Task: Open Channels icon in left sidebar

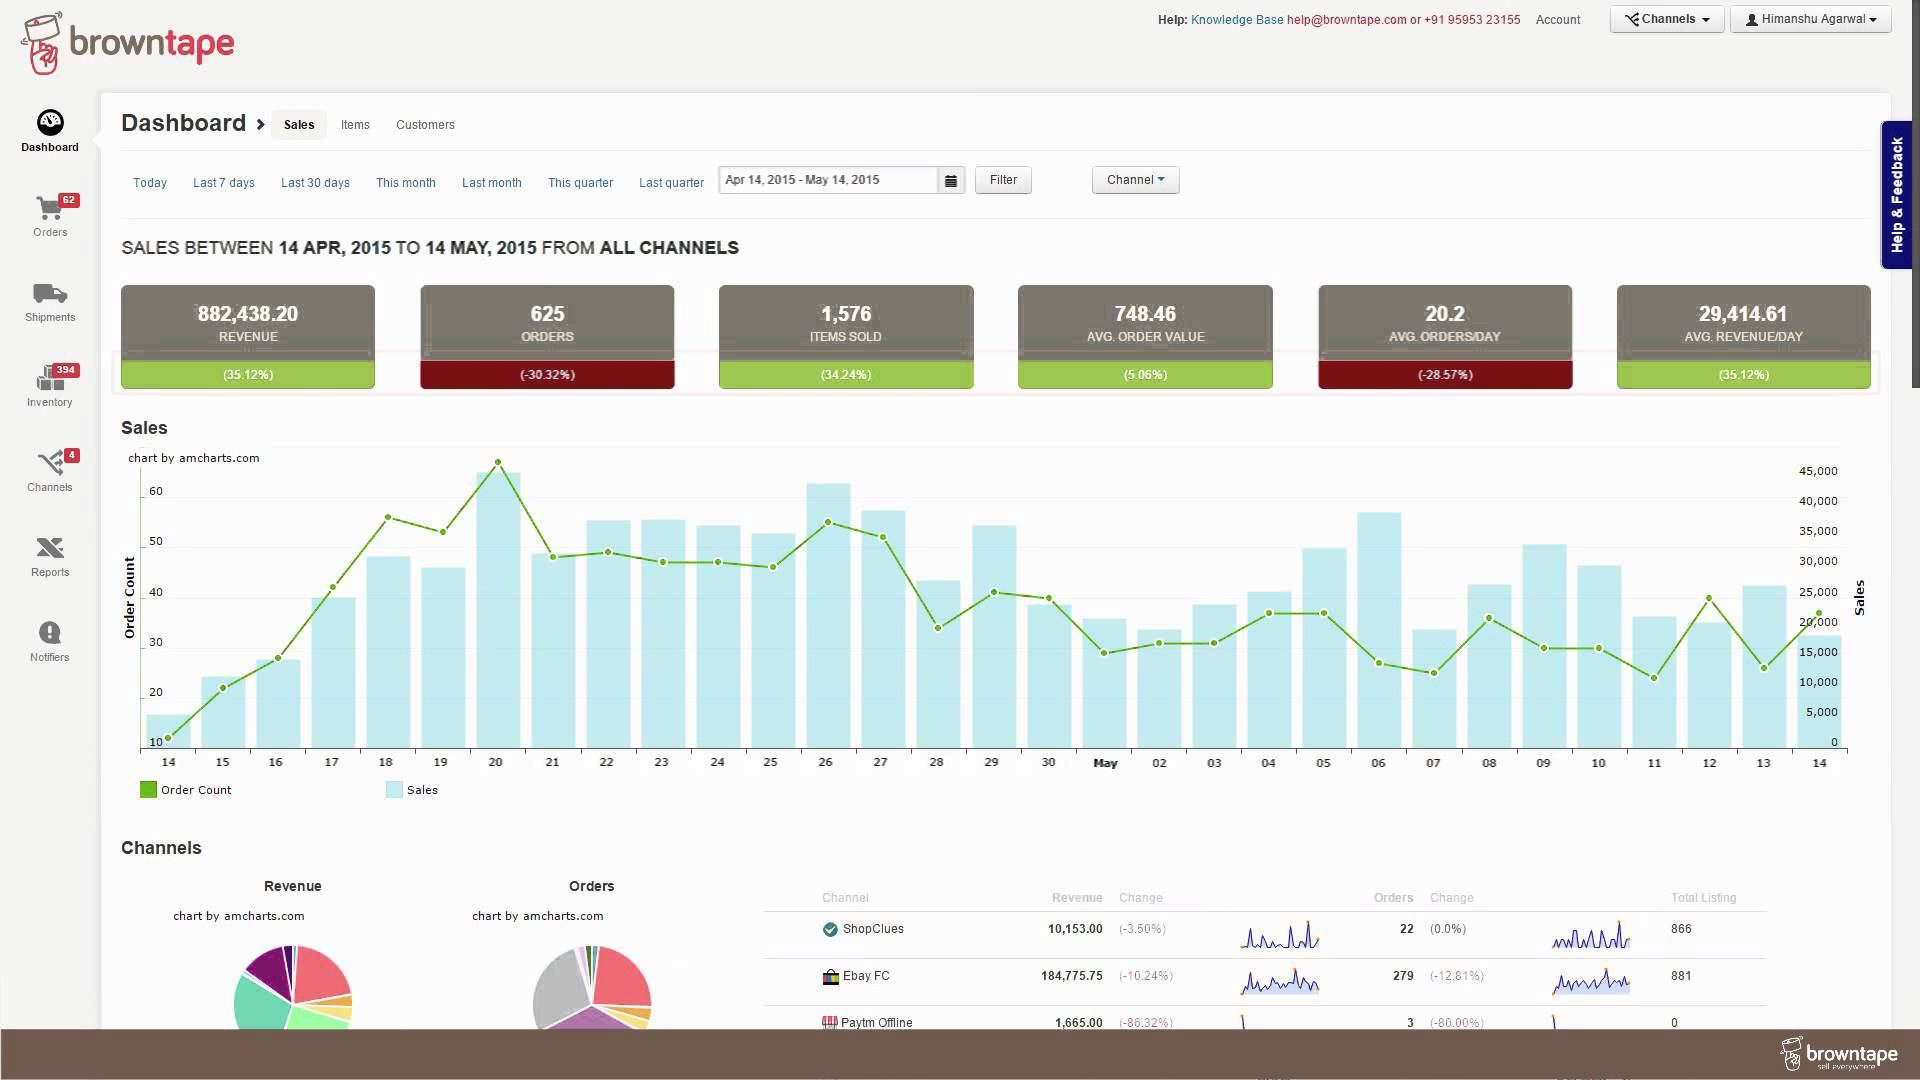Action: click(50, 464)
